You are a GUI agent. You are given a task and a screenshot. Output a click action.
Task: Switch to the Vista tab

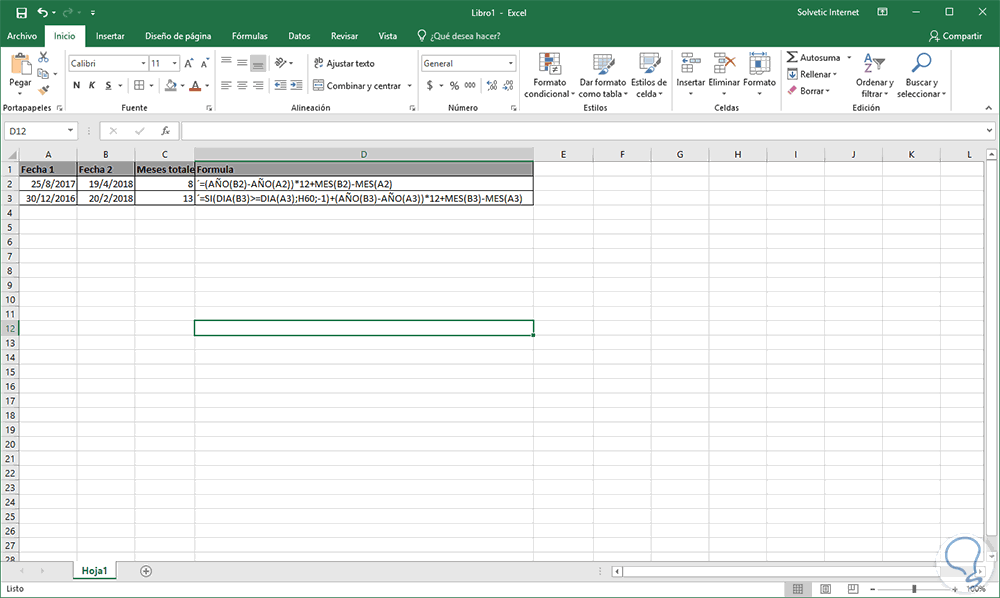click(x=388, y=36)
